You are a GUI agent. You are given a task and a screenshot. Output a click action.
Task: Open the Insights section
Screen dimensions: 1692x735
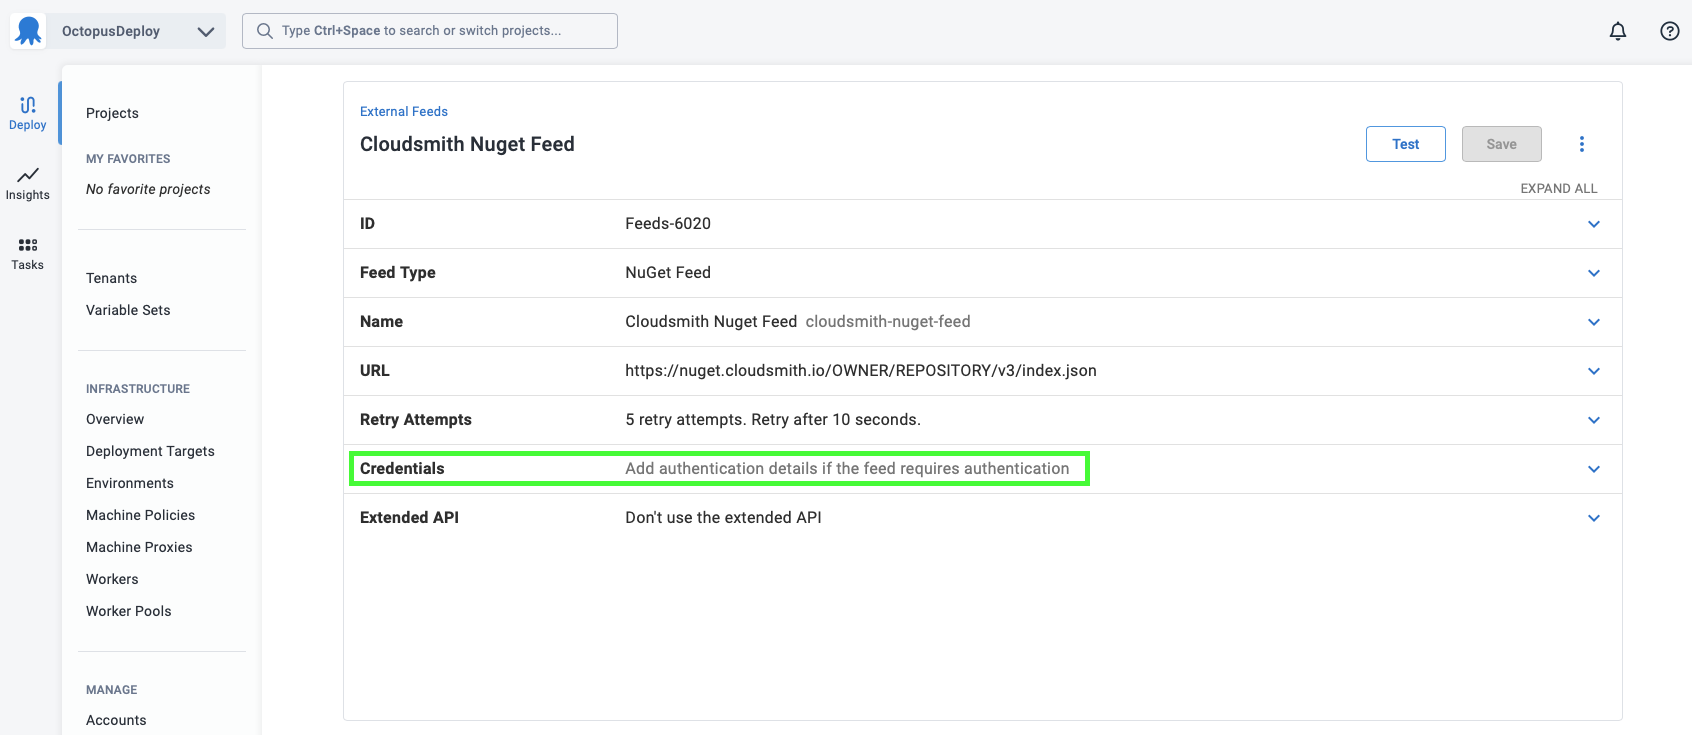pos(28,183)
